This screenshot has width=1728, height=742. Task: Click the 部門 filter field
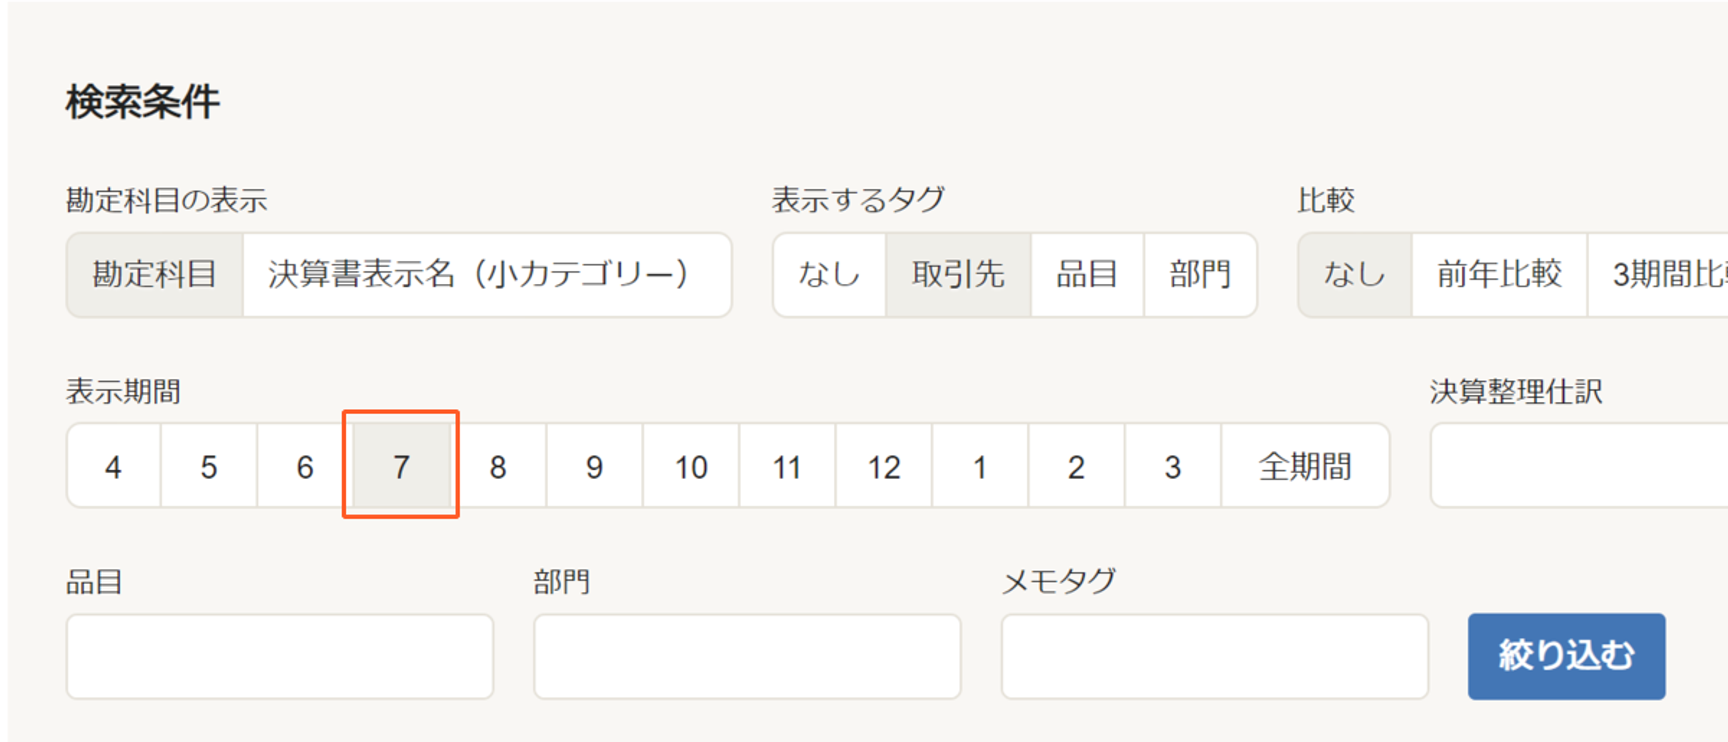(x=747, y=657)
